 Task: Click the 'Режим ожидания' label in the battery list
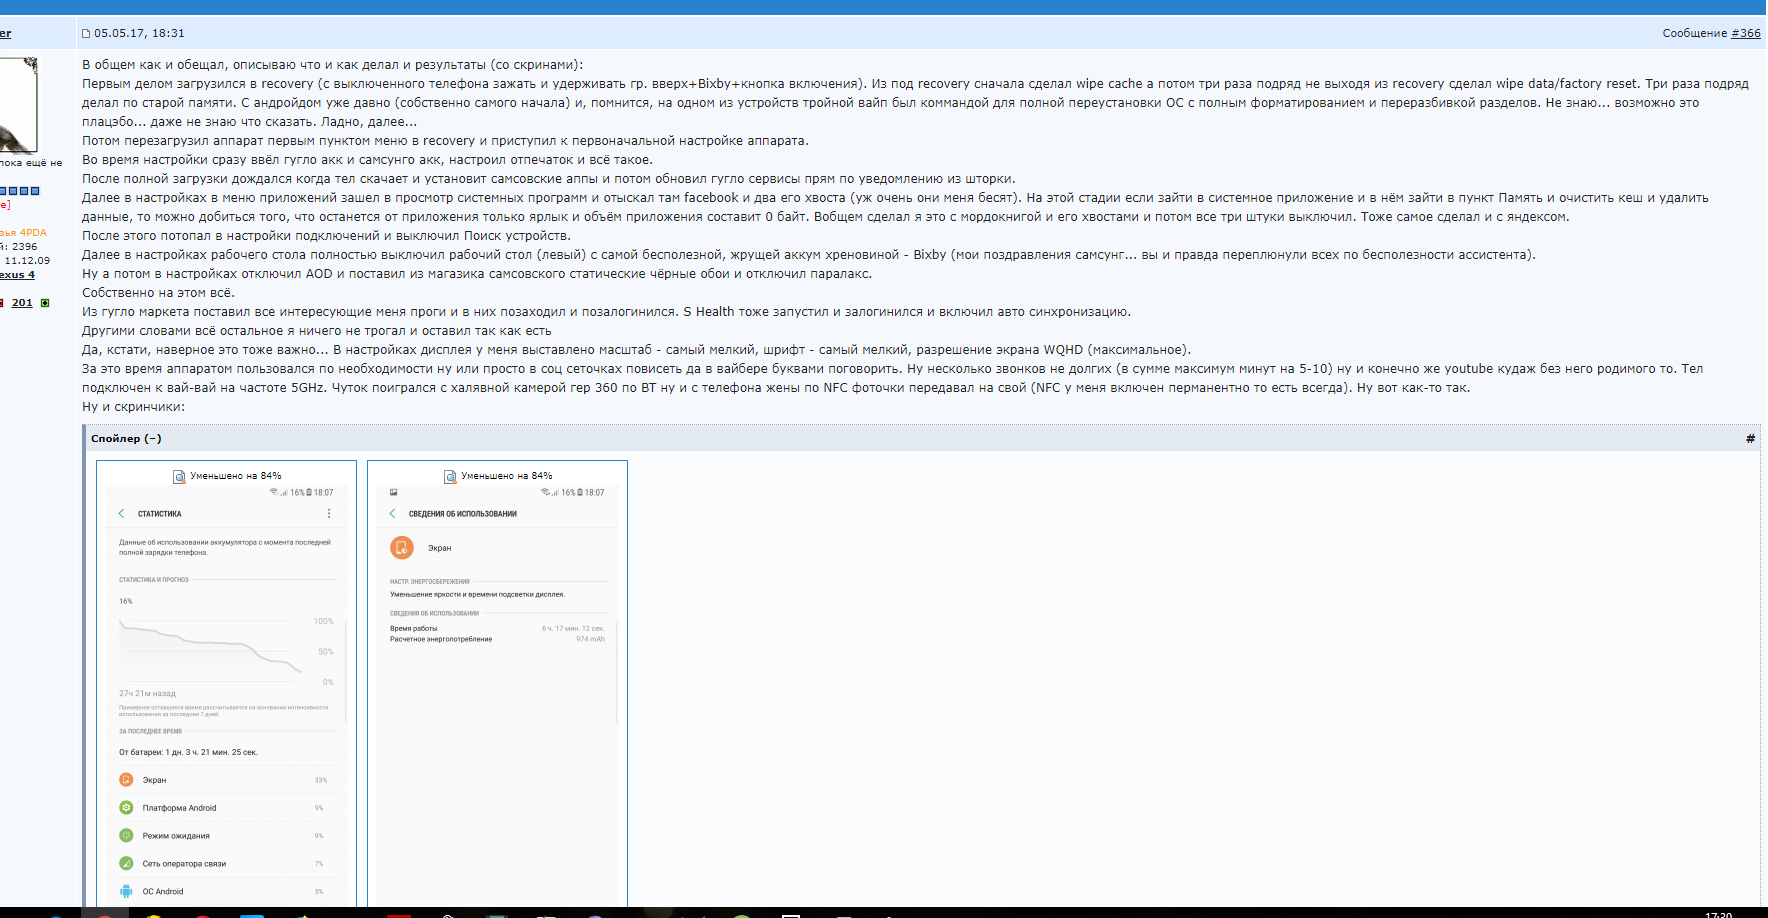176,836
